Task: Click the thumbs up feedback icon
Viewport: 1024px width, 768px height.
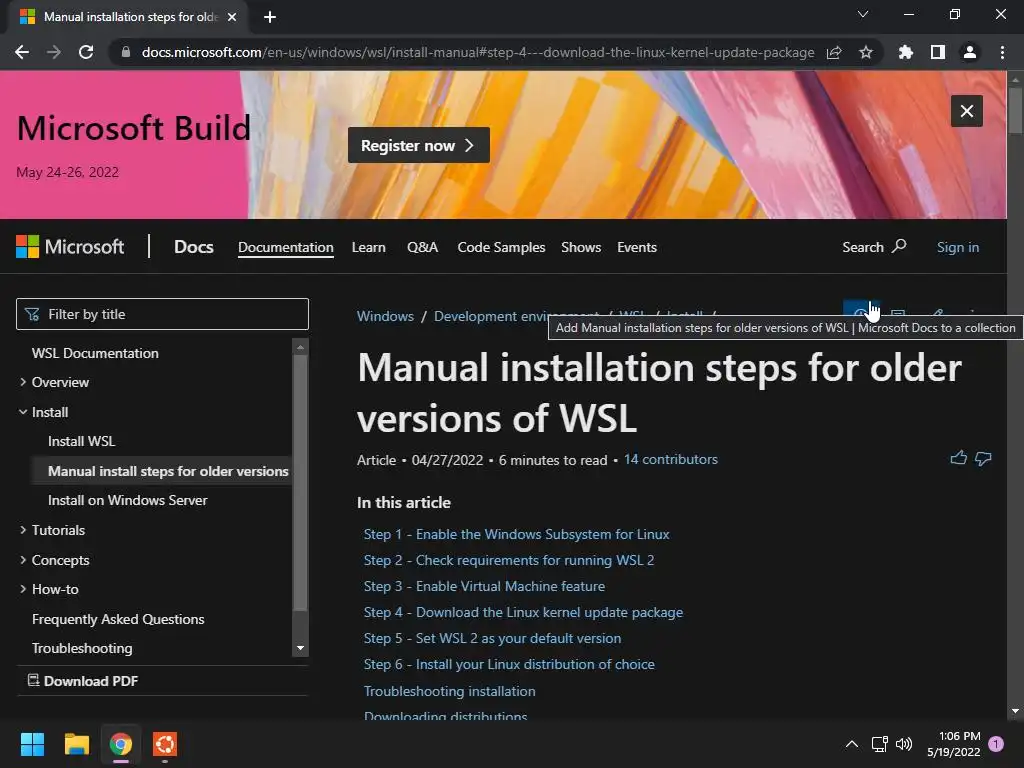Action: (x=958, y=458)
